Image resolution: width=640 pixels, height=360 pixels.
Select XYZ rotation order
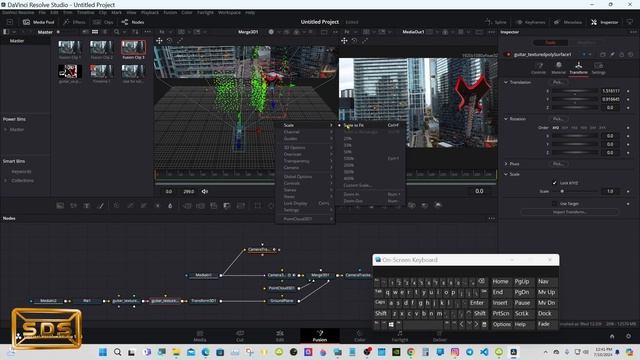[556, 128]
